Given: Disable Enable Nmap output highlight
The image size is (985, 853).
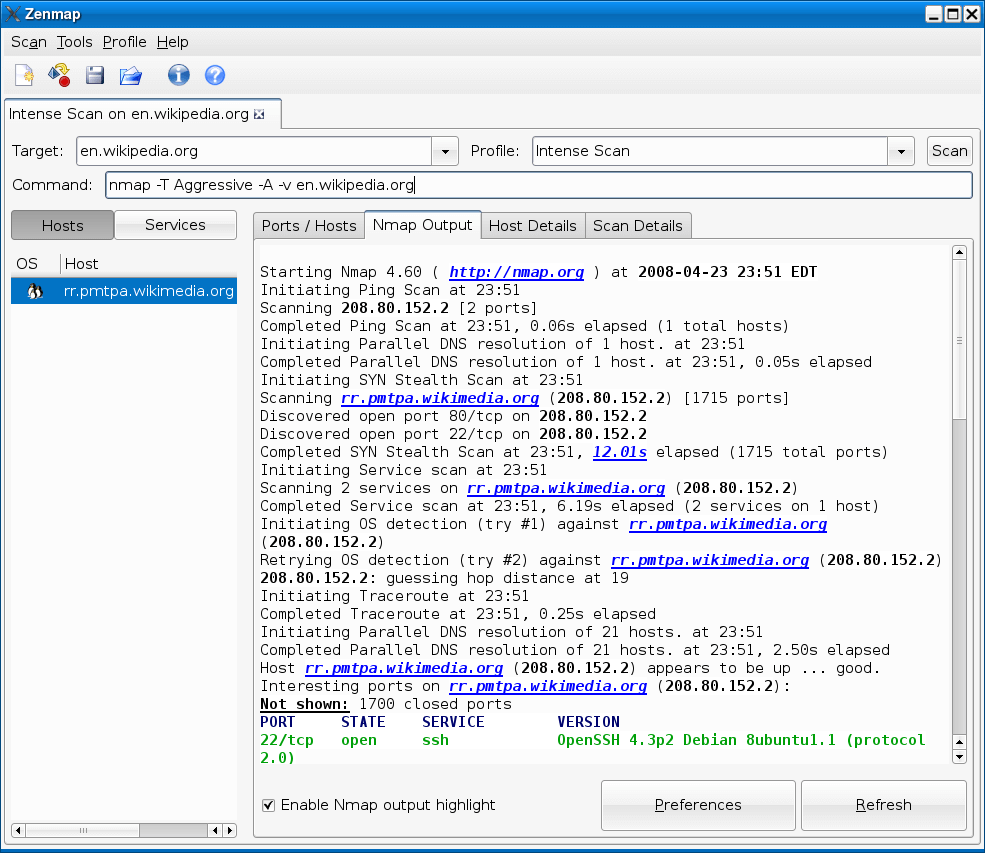Looking at the screenshot, I should click(x=268, y=805).
